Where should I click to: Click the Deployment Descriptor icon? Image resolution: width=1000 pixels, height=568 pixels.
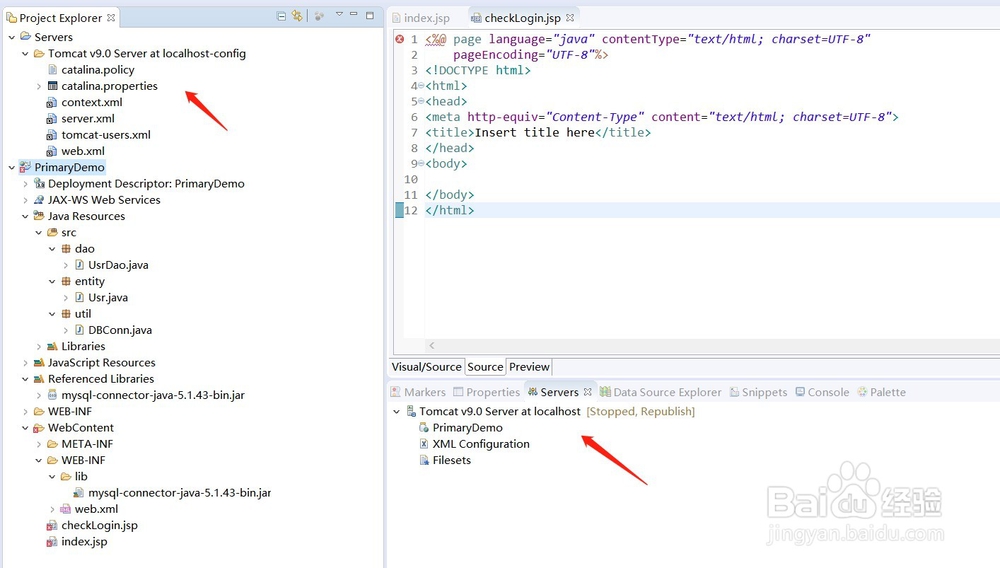[x=39, y=184]
